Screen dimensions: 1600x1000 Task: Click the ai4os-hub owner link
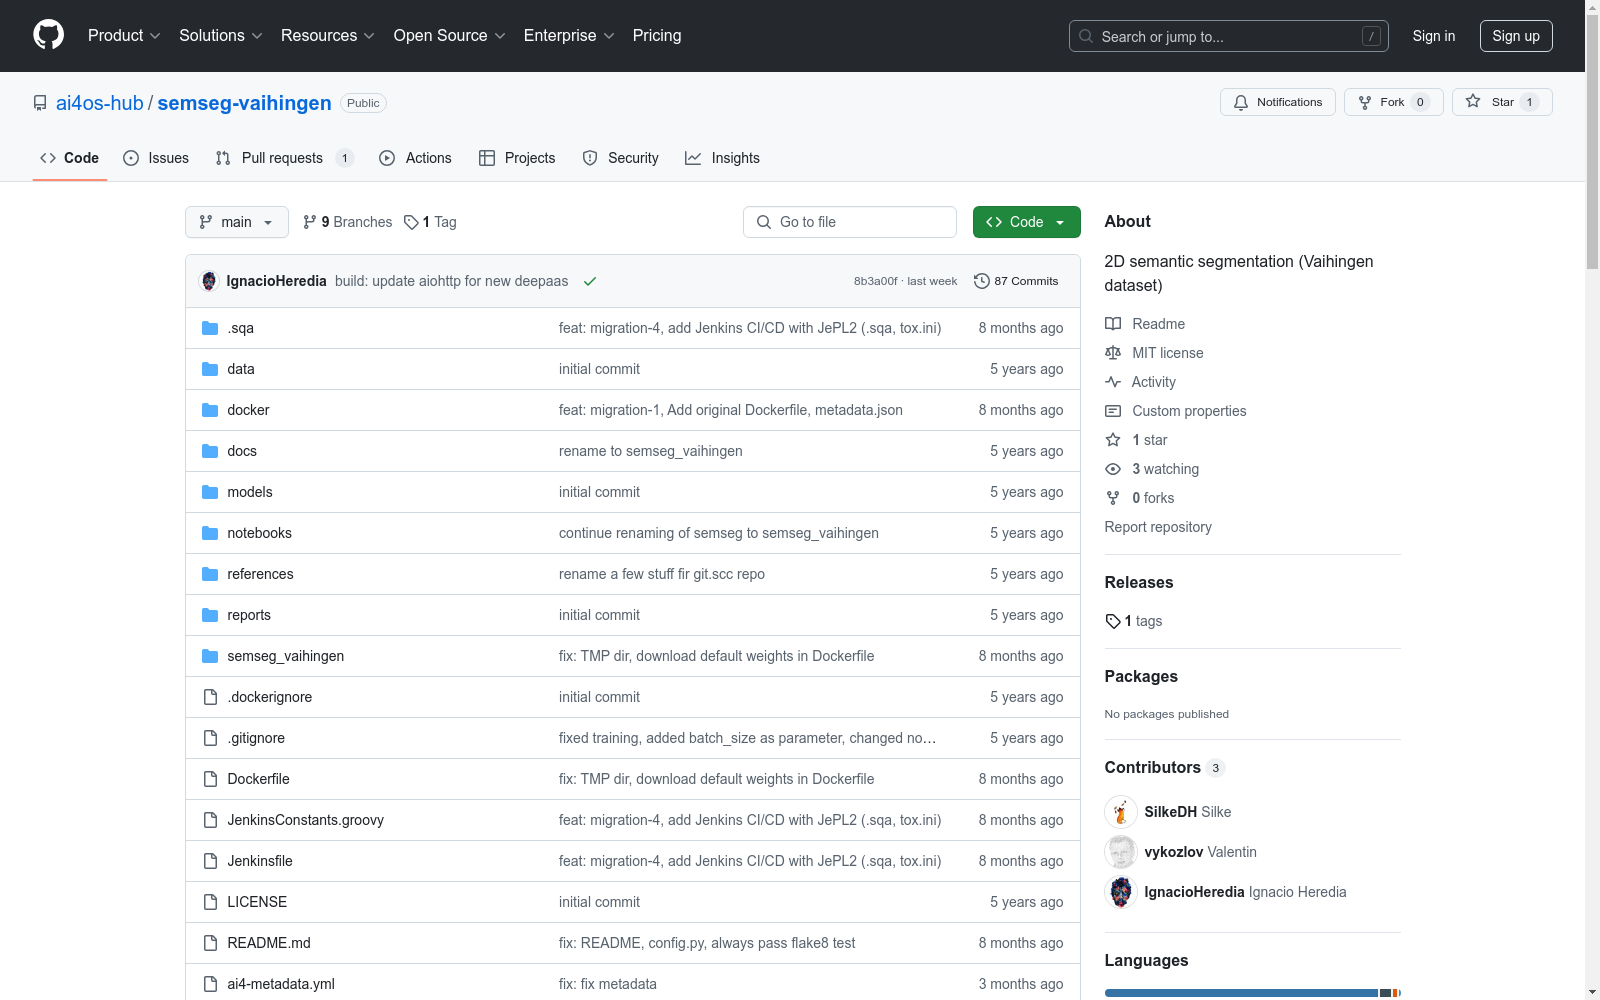100,103
